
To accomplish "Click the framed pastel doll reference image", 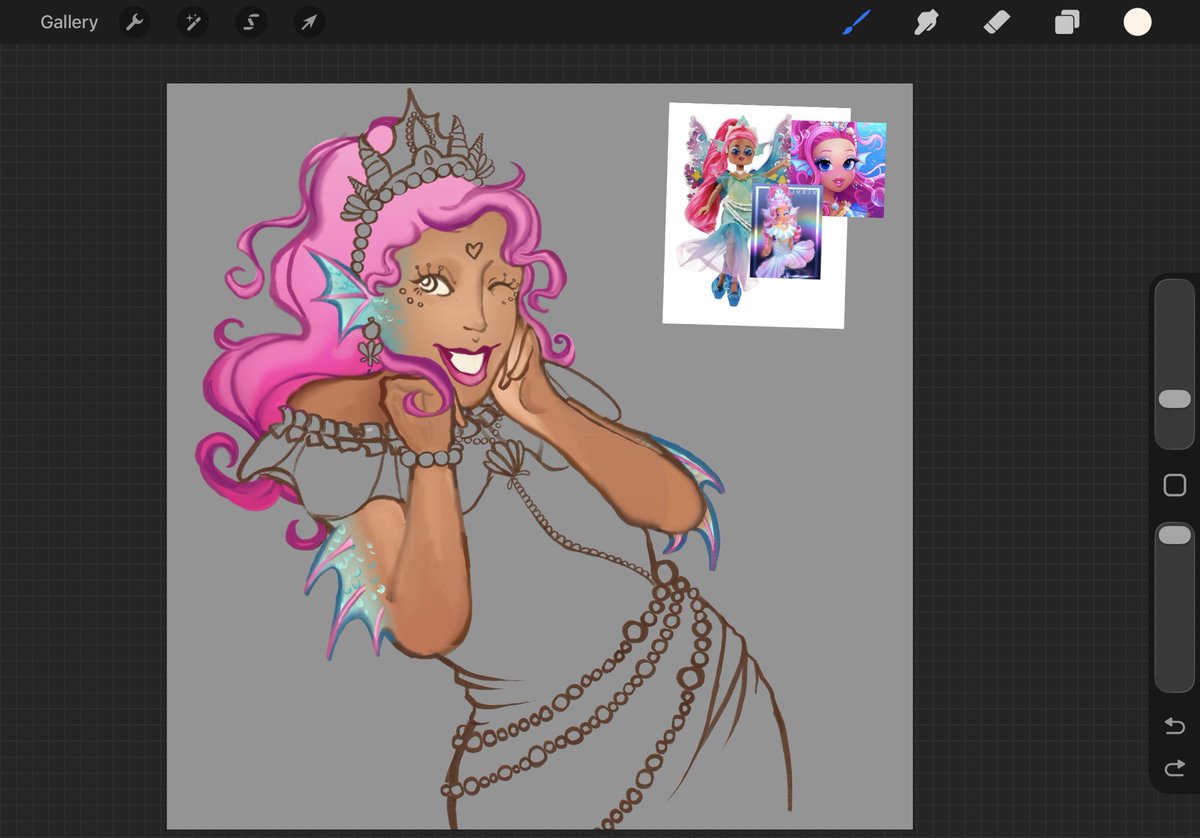I will pyautogui.click(x=785, y=232).
